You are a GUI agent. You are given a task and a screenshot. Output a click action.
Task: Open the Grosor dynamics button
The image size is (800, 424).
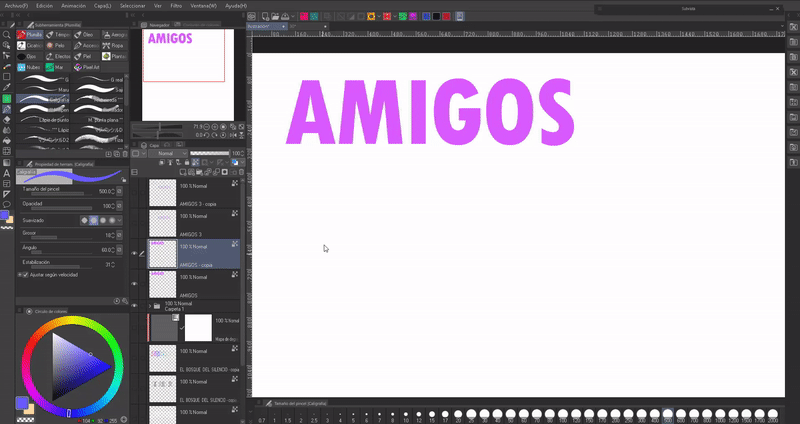tap(119, 235)
